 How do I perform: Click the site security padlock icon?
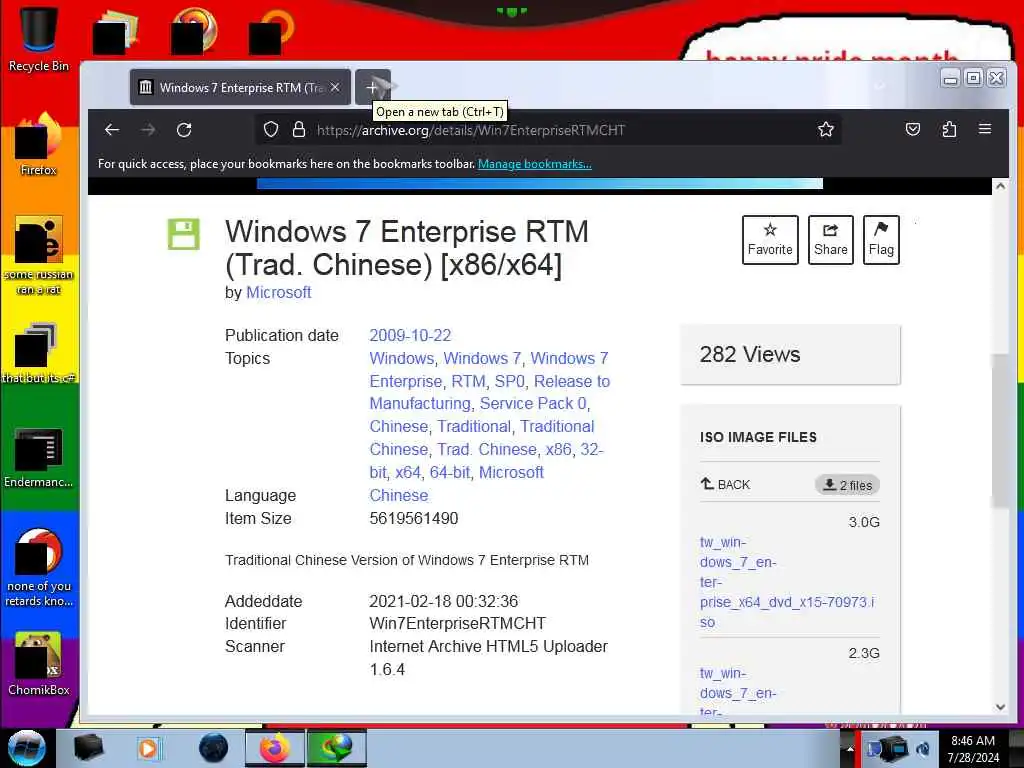(x=299, y=129)
